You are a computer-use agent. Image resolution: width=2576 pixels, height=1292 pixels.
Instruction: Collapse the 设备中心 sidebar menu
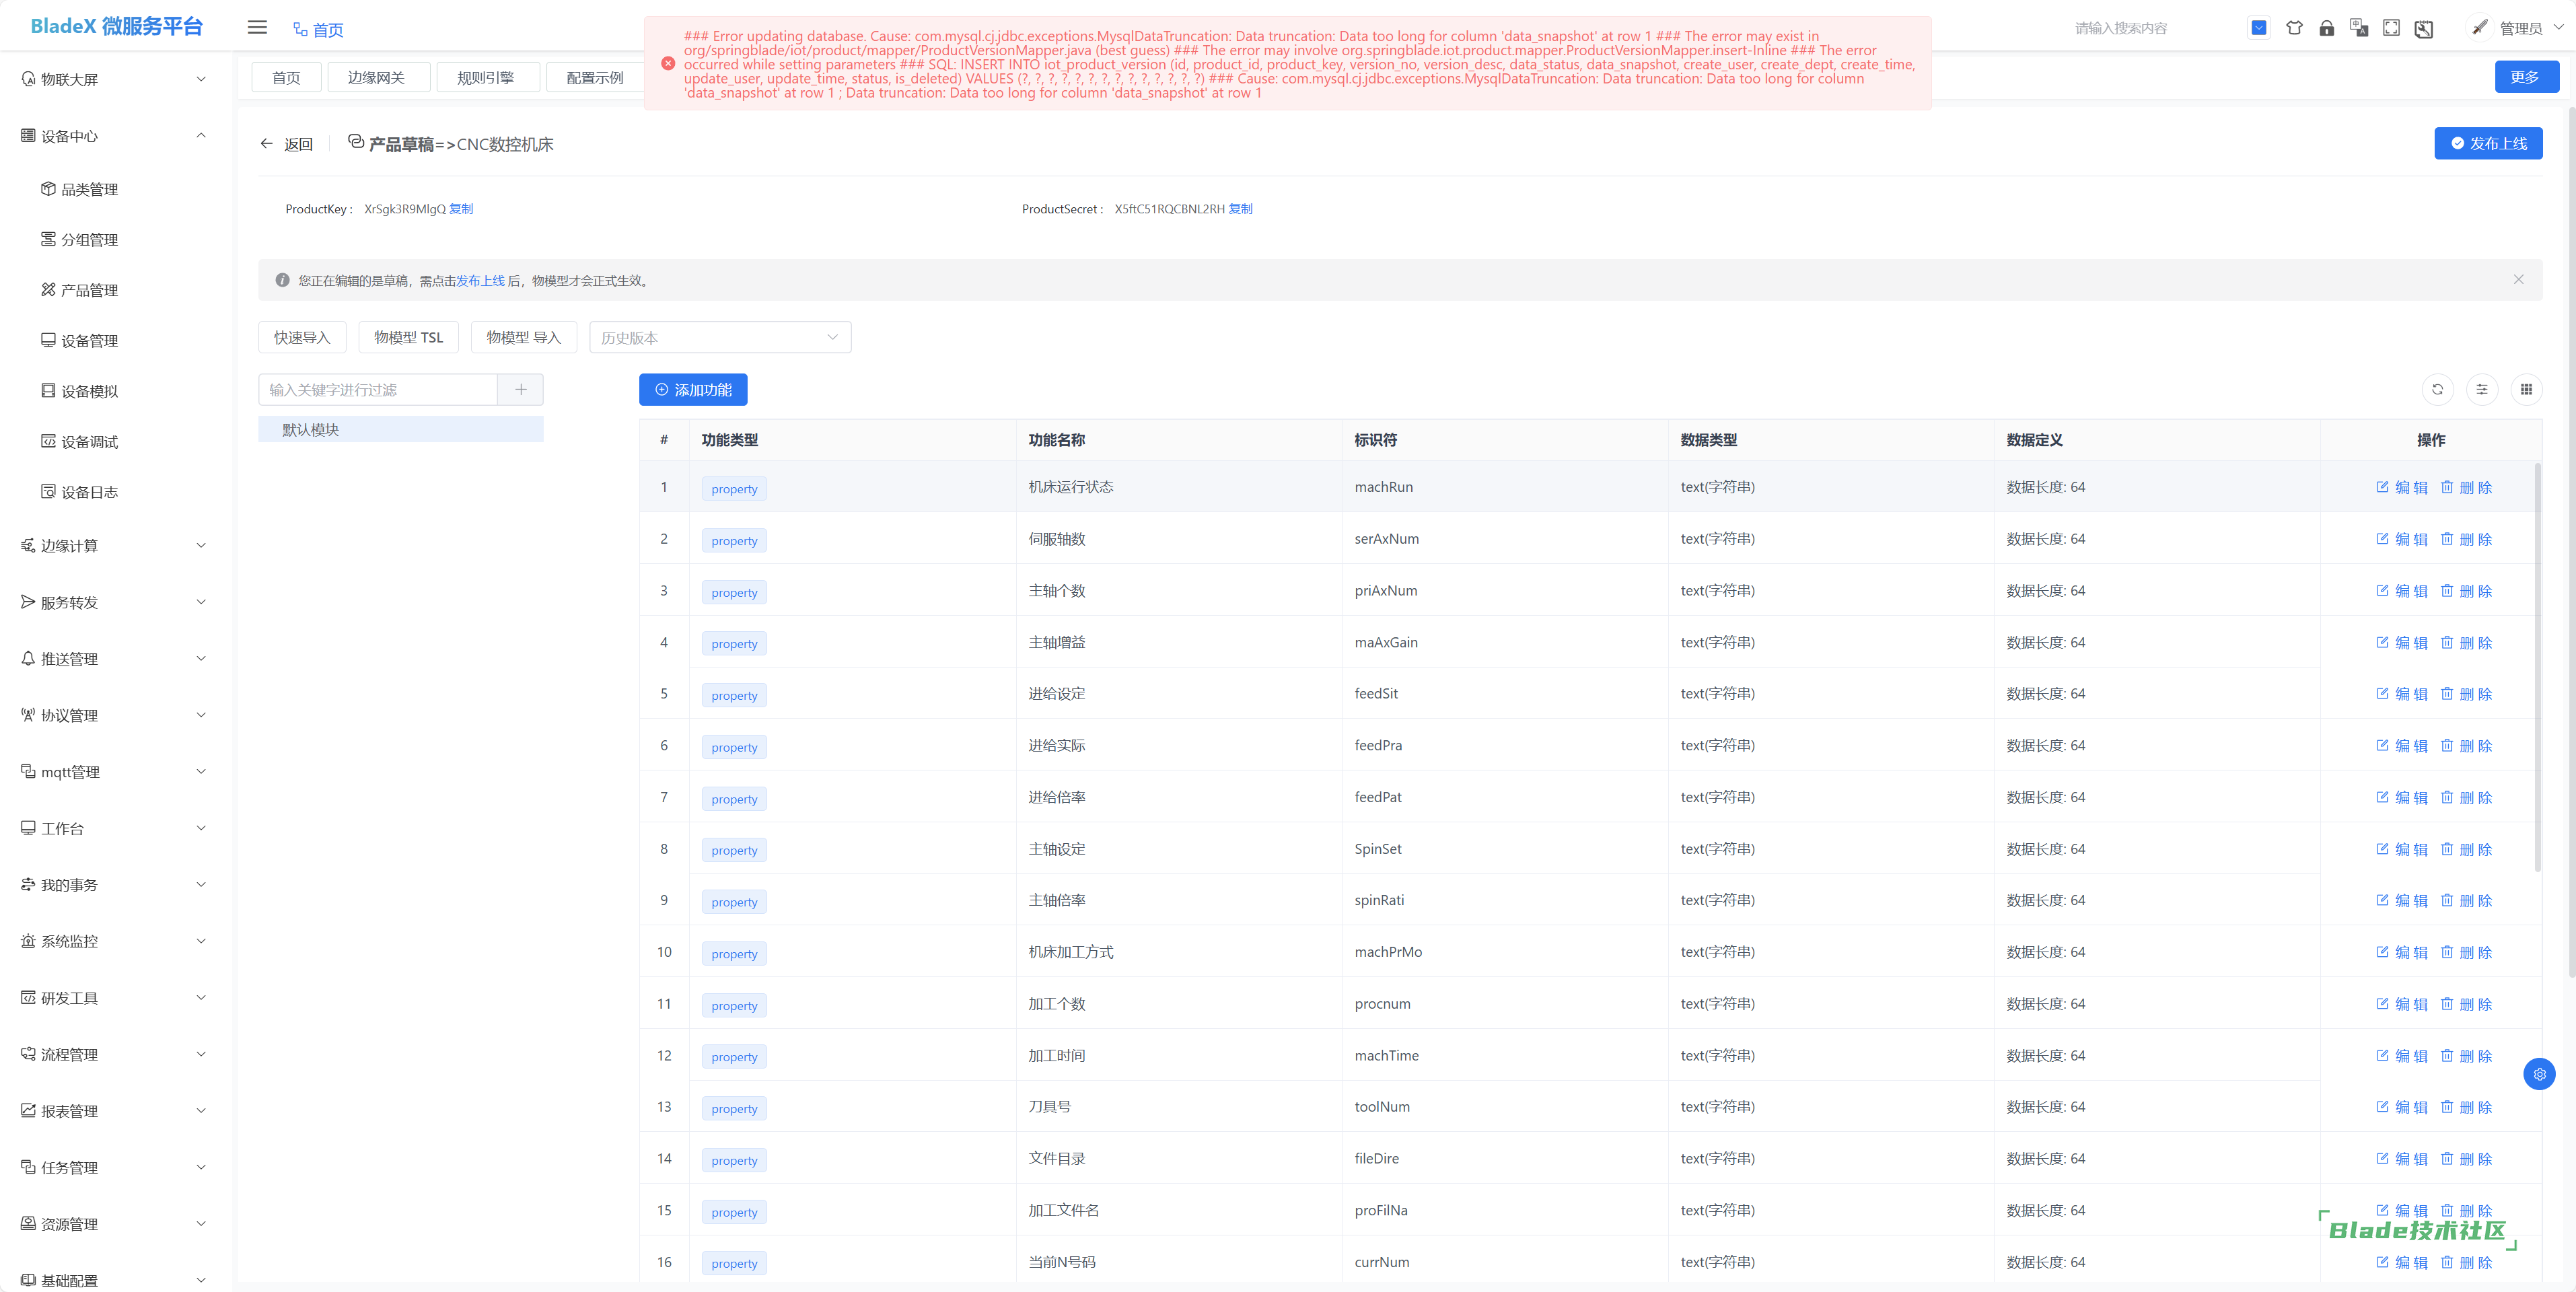coord(115,136)
